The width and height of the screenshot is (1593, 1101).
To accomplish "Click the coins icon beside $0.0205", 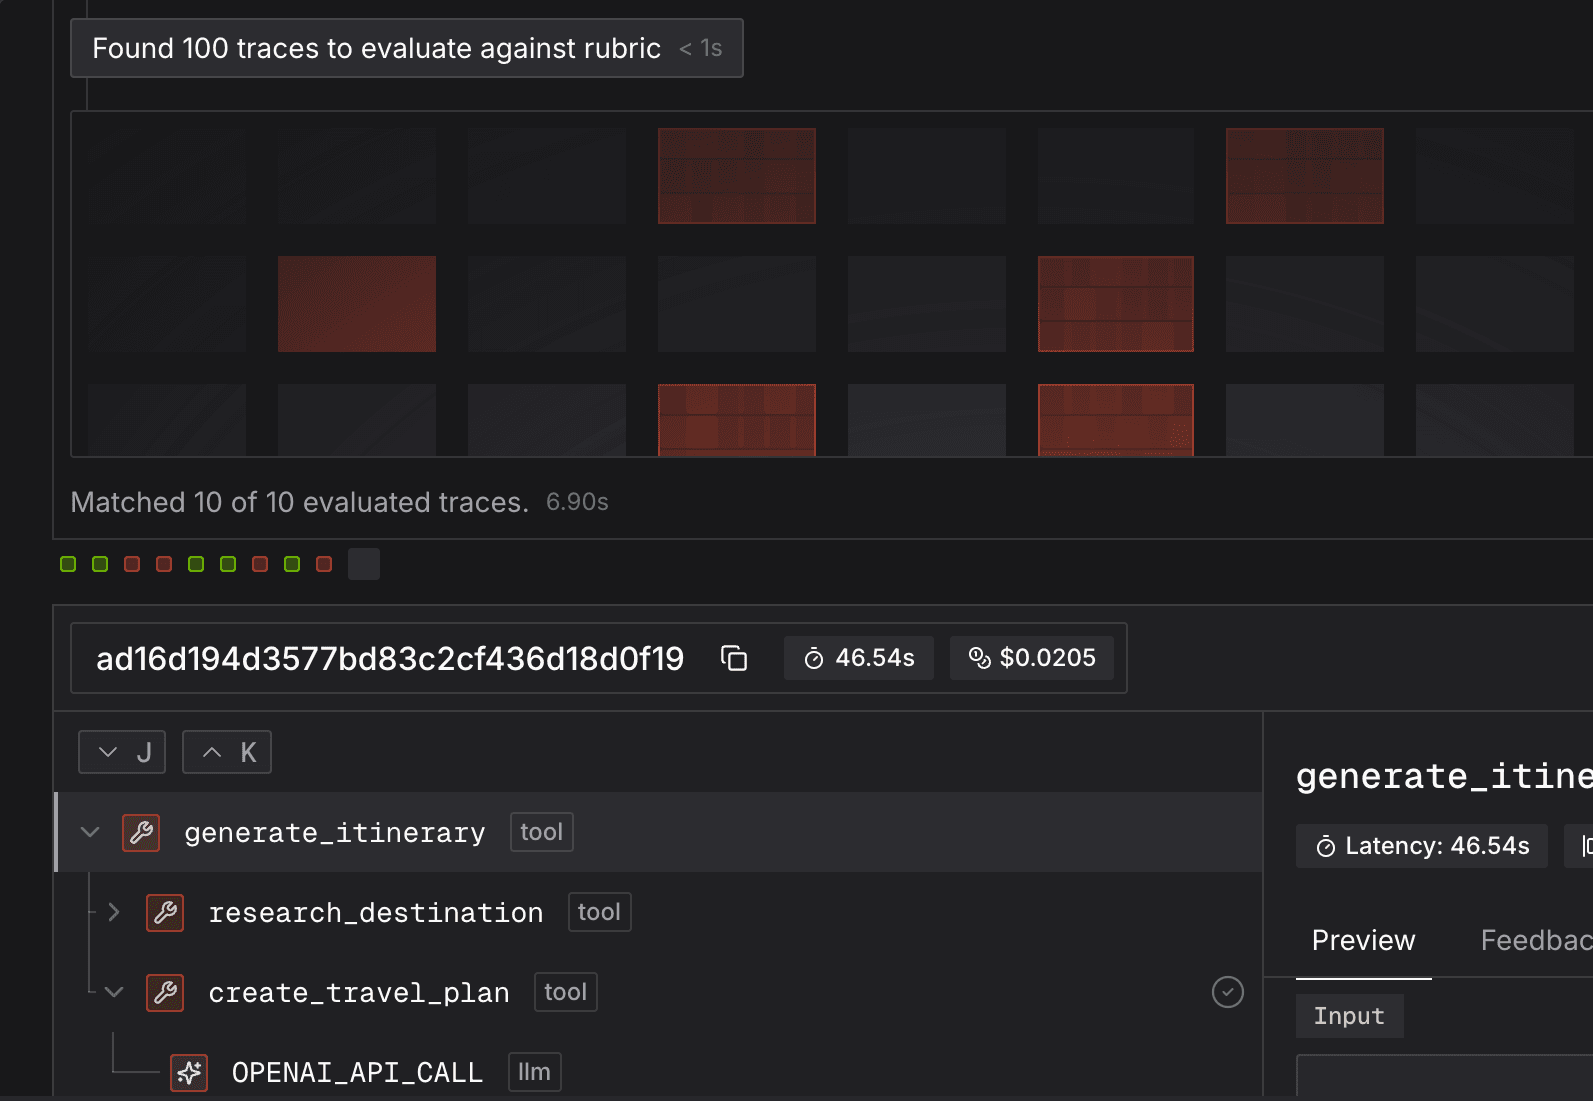I will [979, 658].
